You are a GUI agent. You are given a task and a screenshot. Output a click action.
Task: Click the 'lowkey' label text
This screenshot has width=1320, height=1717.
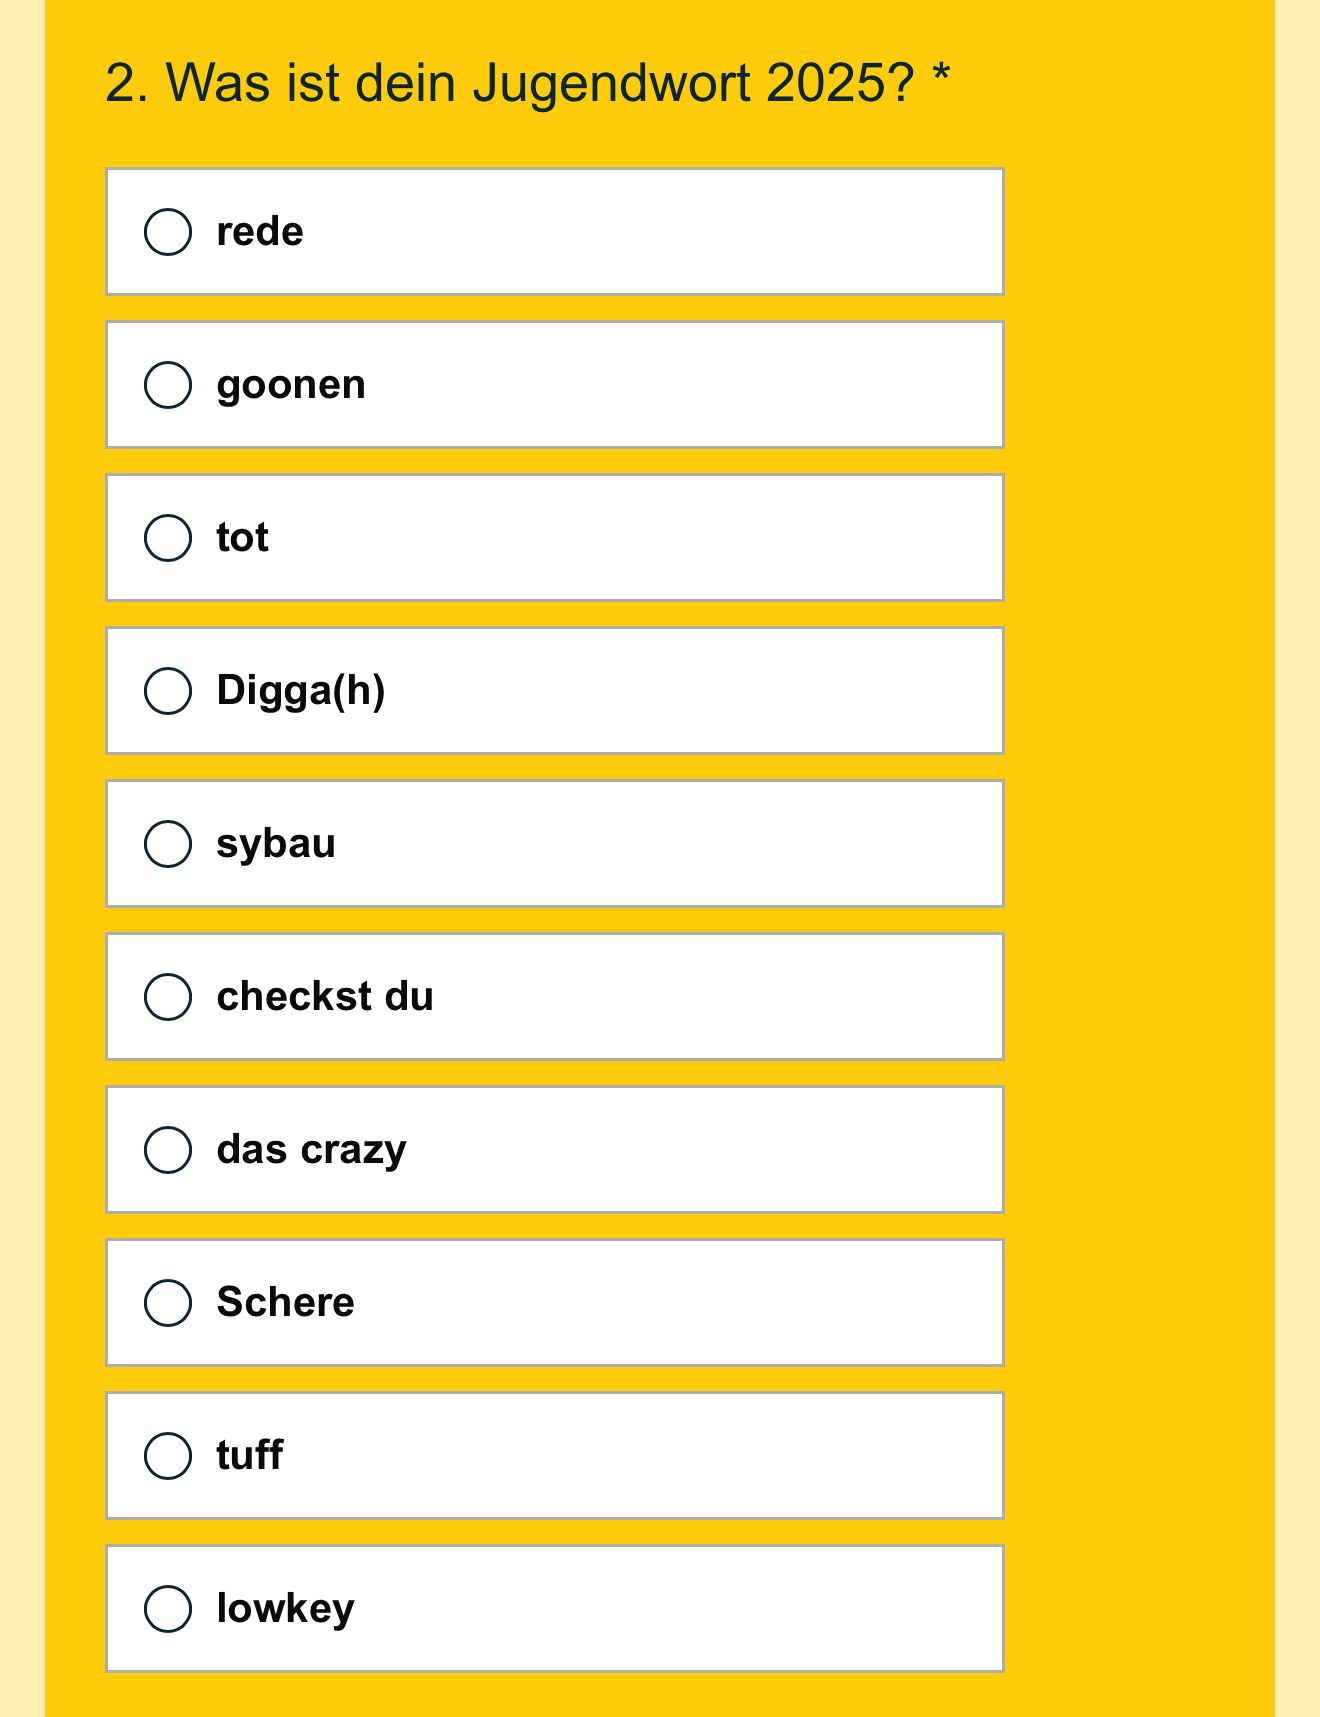pyautogui.click(x=285, y=1609)
